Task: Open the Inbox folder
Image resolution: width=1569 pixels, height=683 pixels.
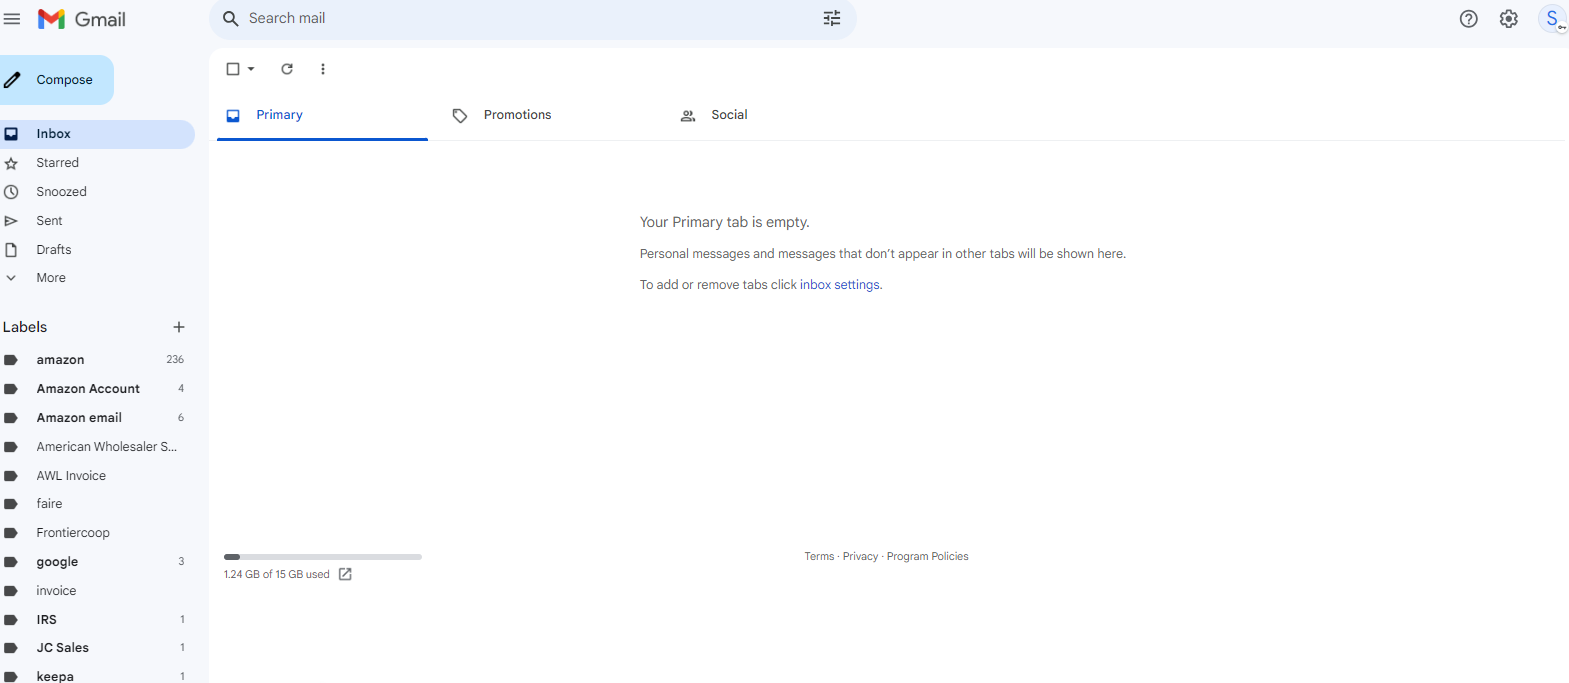Action: pyautogui.click(x=97, y=134)
